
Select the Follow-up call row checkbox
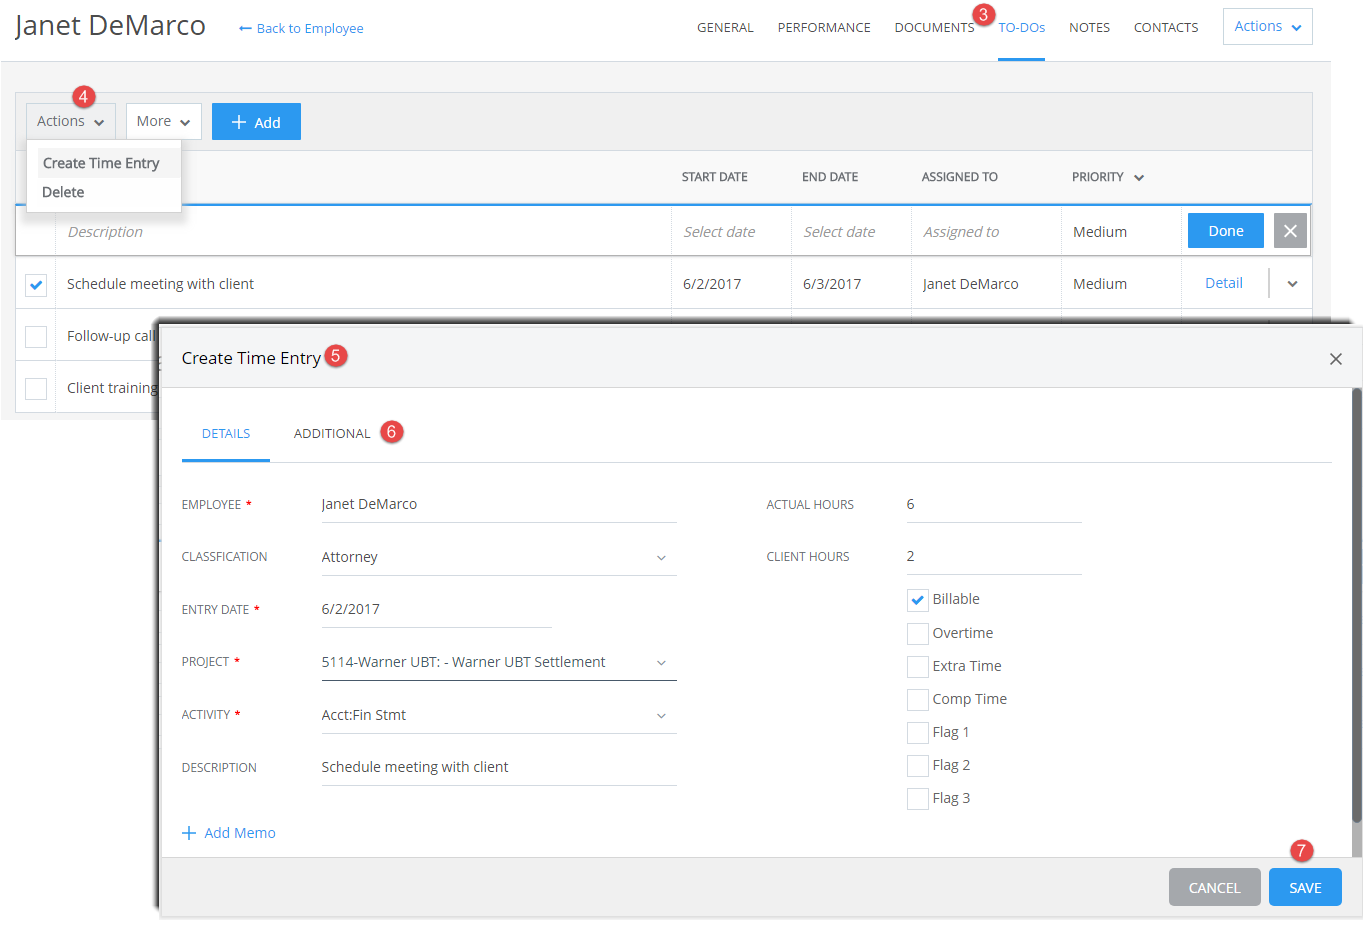pos(36,337)
